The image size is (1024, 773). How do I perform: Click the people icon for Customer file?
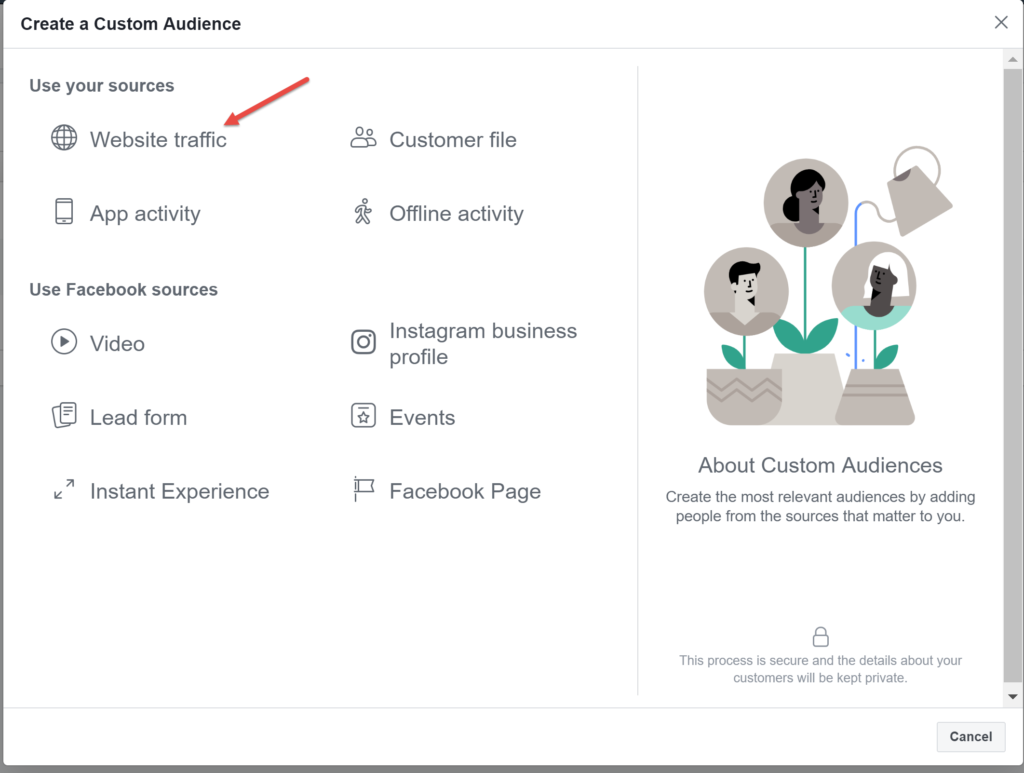(x=363, y=138)
